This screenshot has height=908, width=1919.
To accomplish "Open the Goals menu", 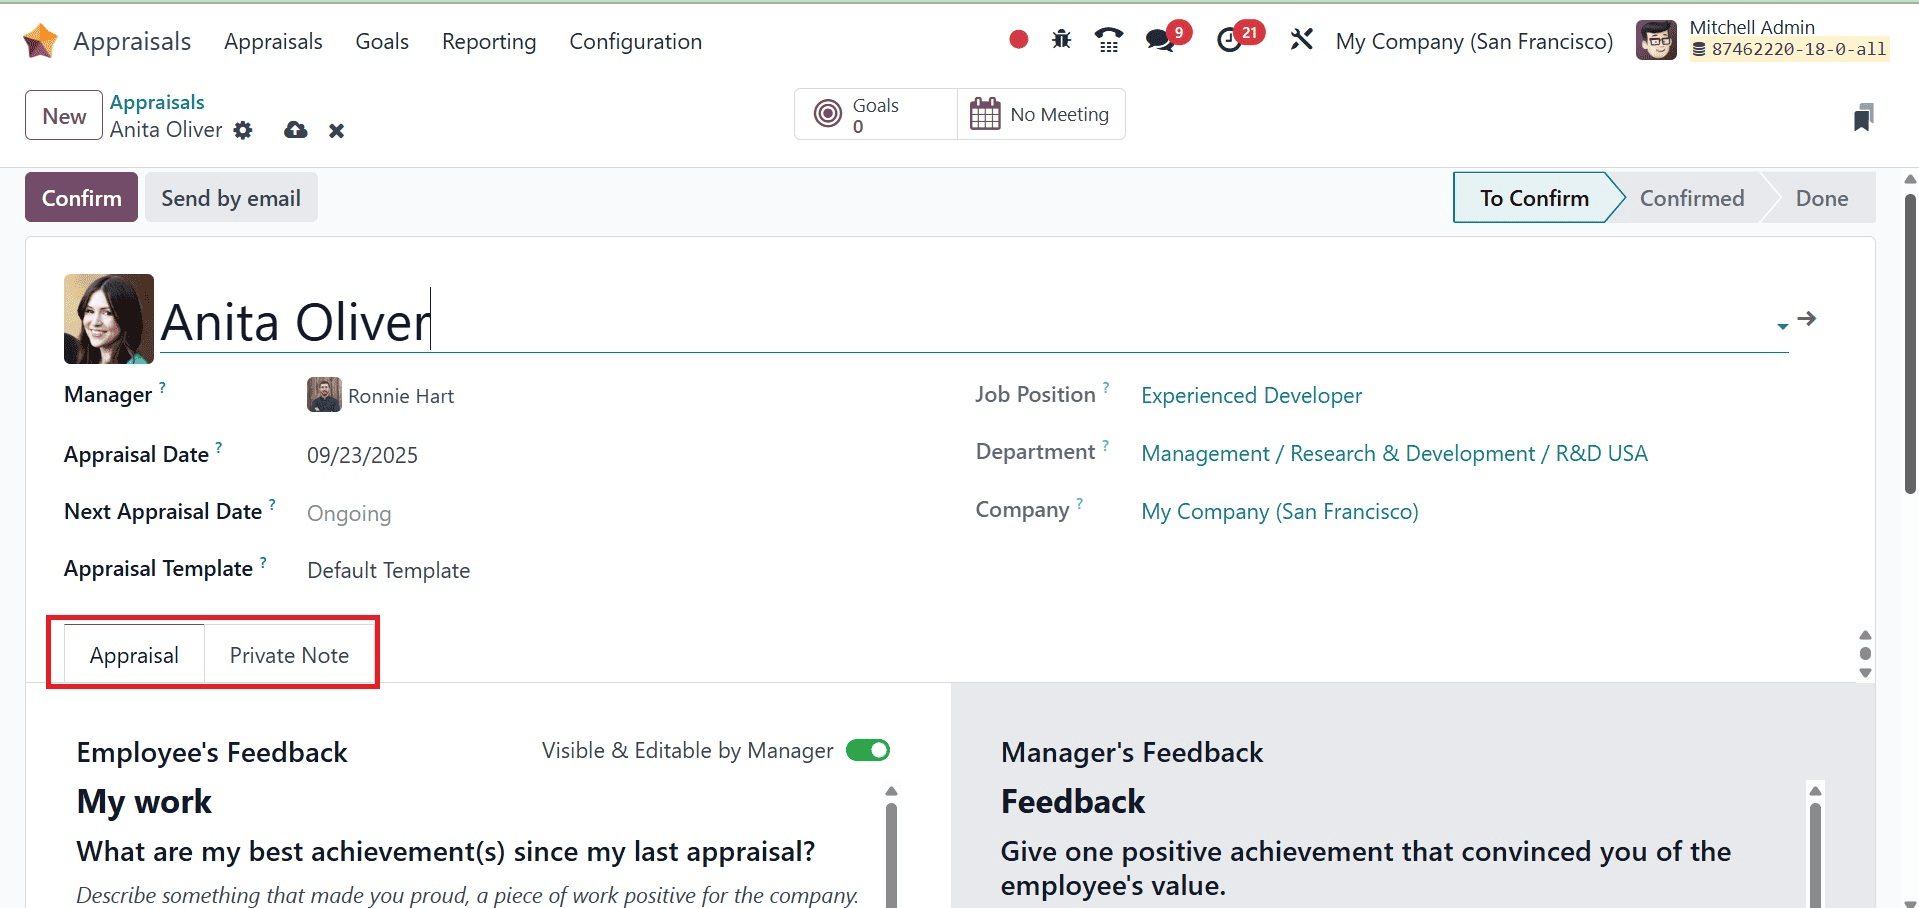I will point(382,41).
